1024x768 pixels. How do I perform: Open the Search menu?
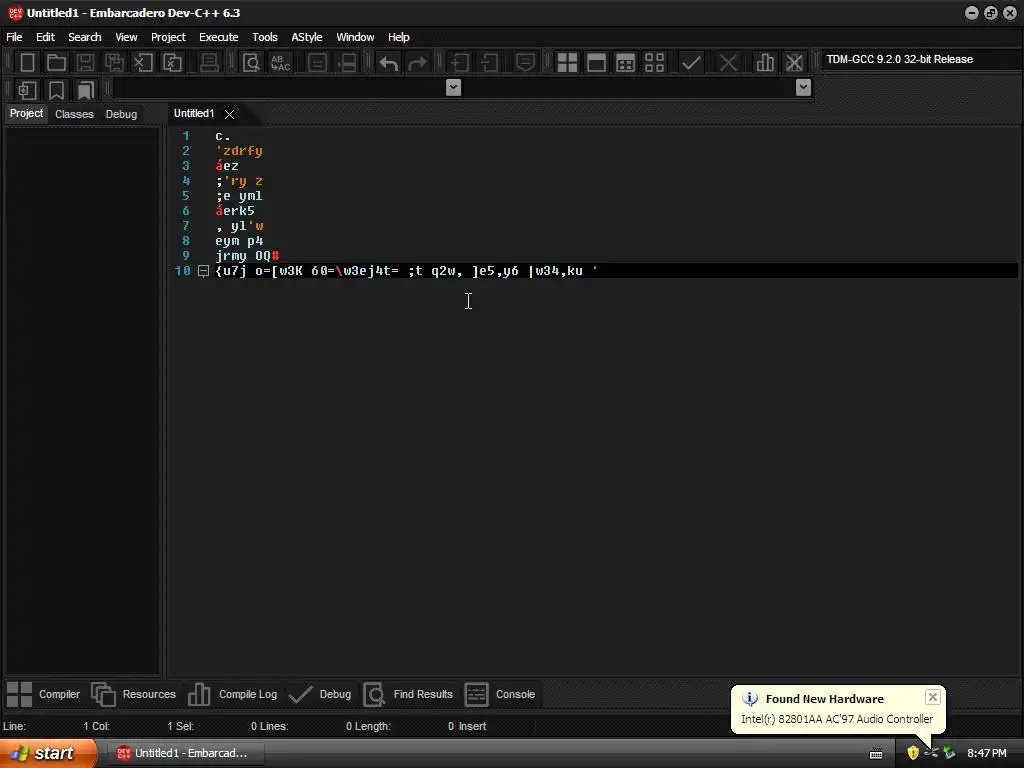point(85,37)
